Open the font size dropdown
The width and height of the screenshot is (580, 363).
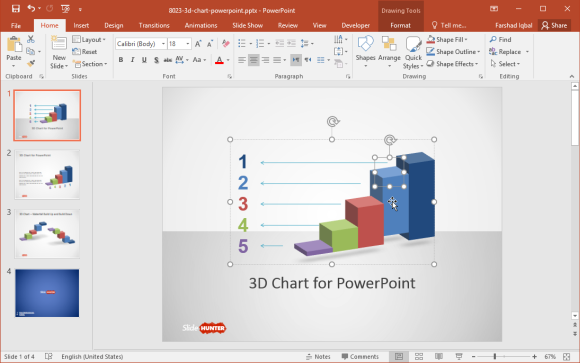[188, 44]
